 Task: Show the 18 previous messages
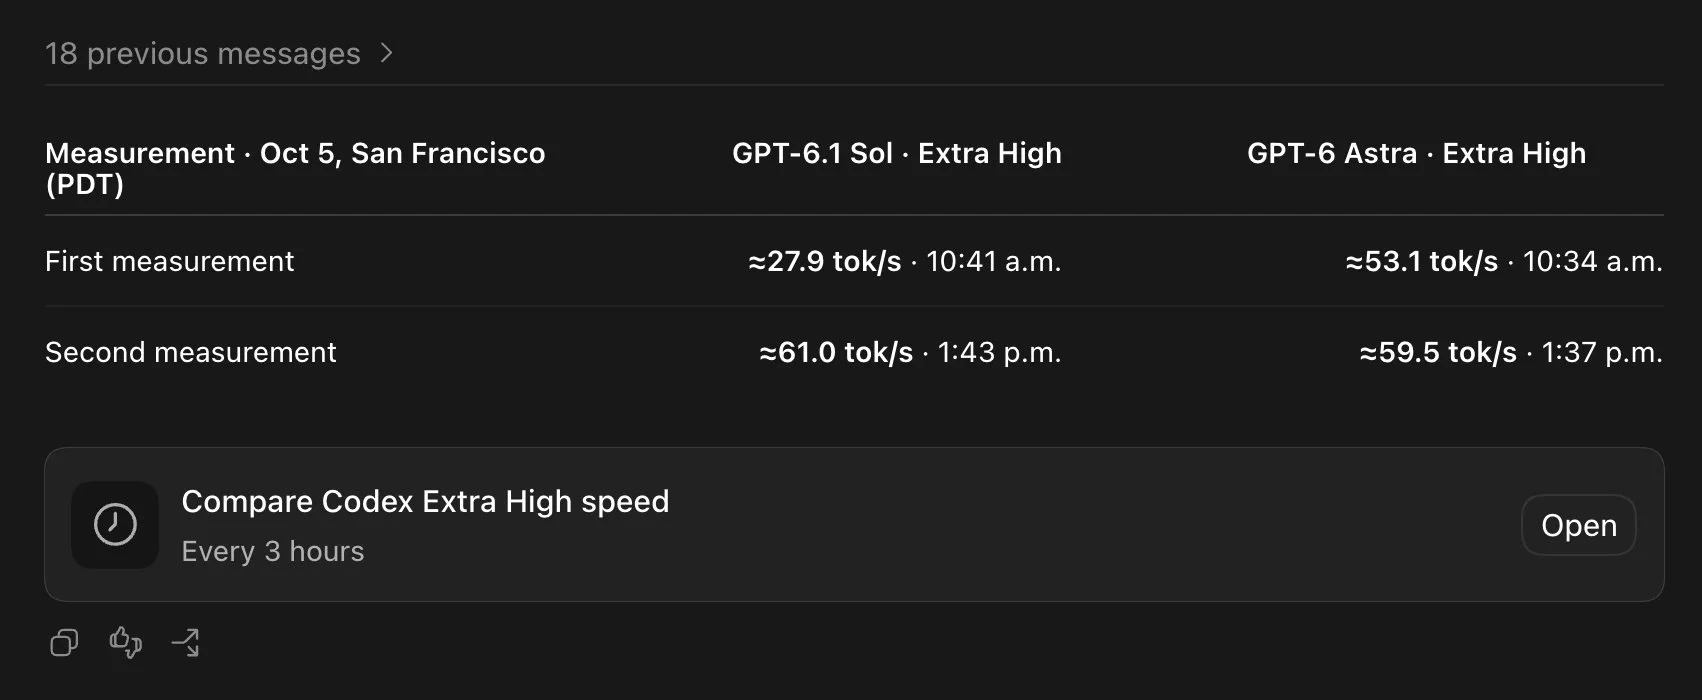click(x=203, y=53)
